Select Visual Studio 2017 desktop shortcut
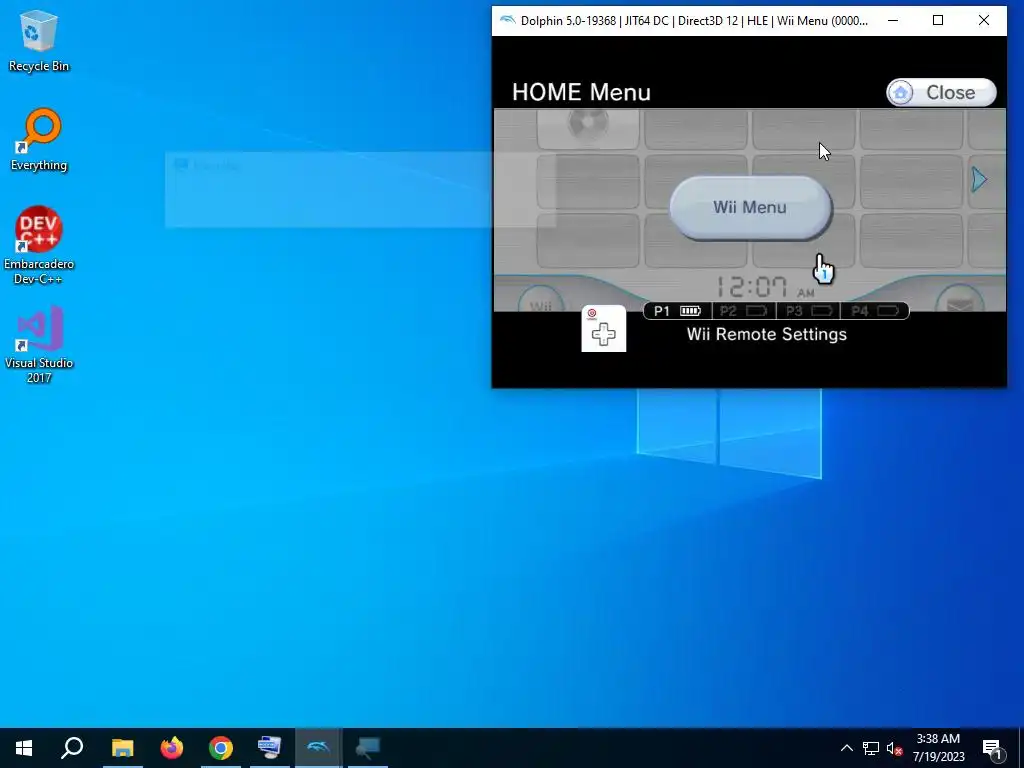This screenshot has height=768, width=1024. pos(39,344)
